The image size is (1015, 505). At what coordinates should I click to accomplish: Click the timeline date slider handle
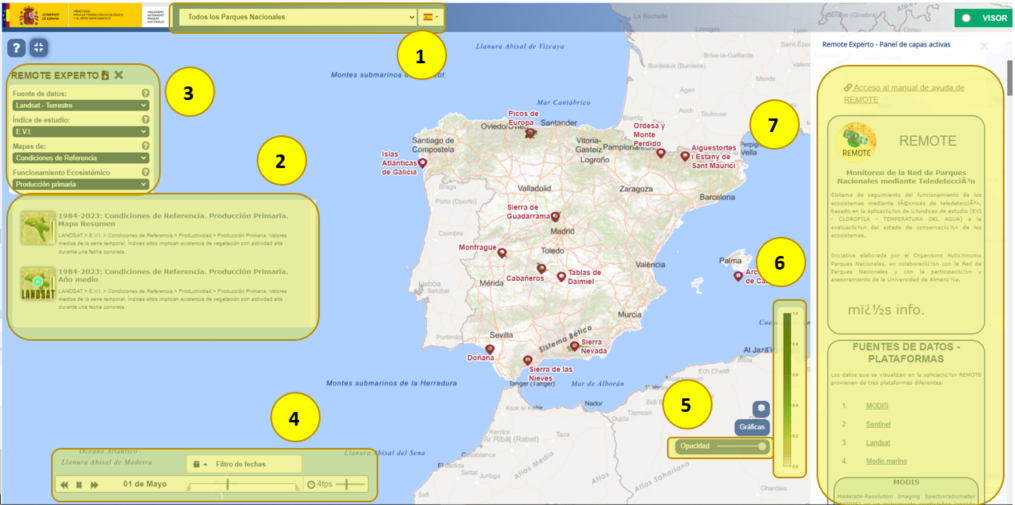click(228, 484)
